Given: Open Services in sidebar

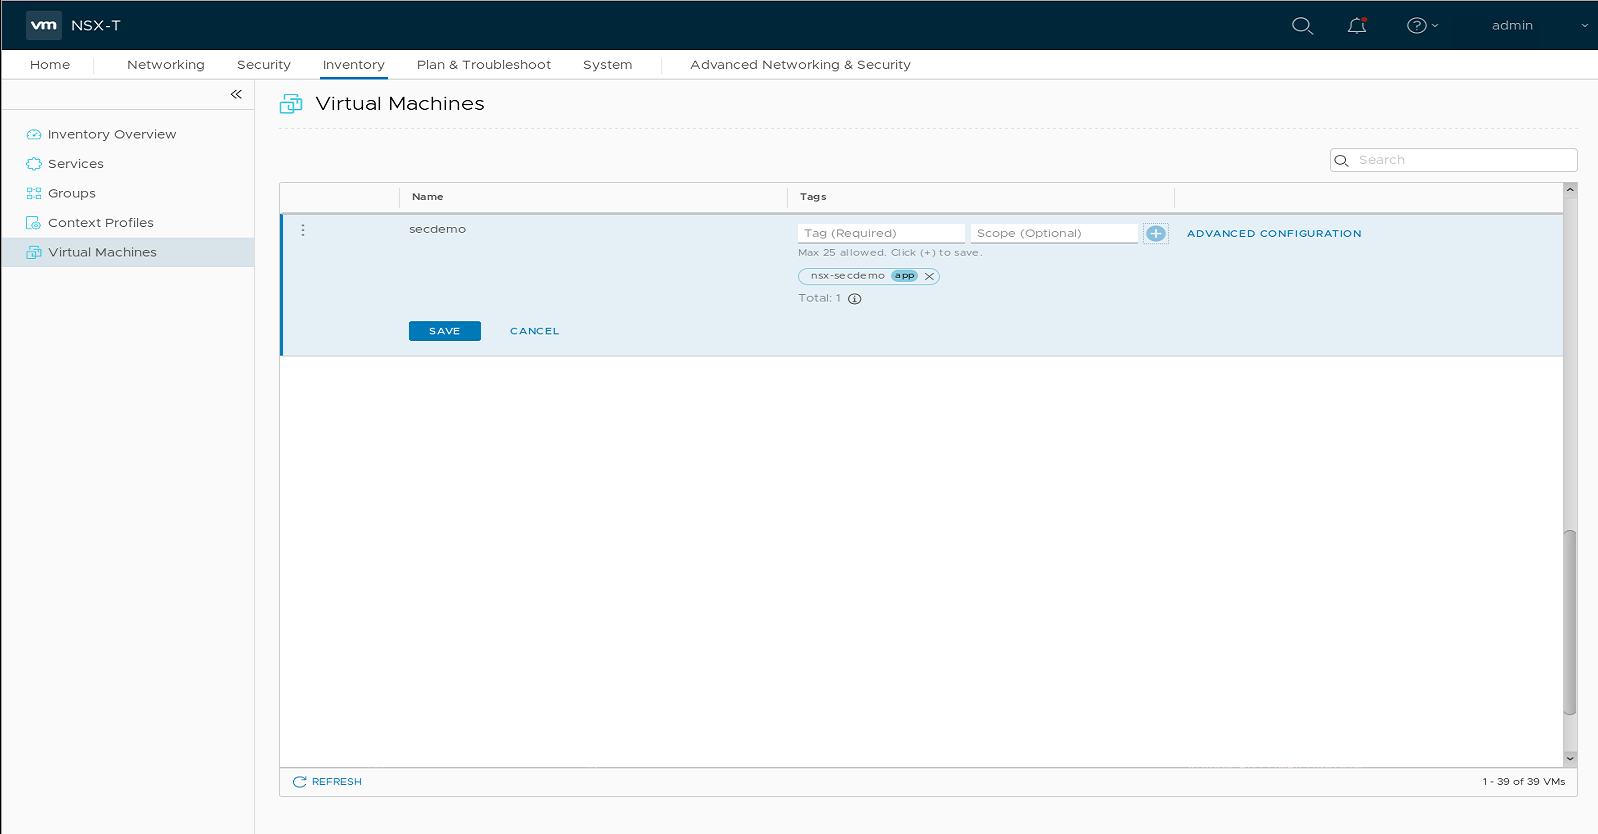Looking at the screenshot, I should coord(76,164).
